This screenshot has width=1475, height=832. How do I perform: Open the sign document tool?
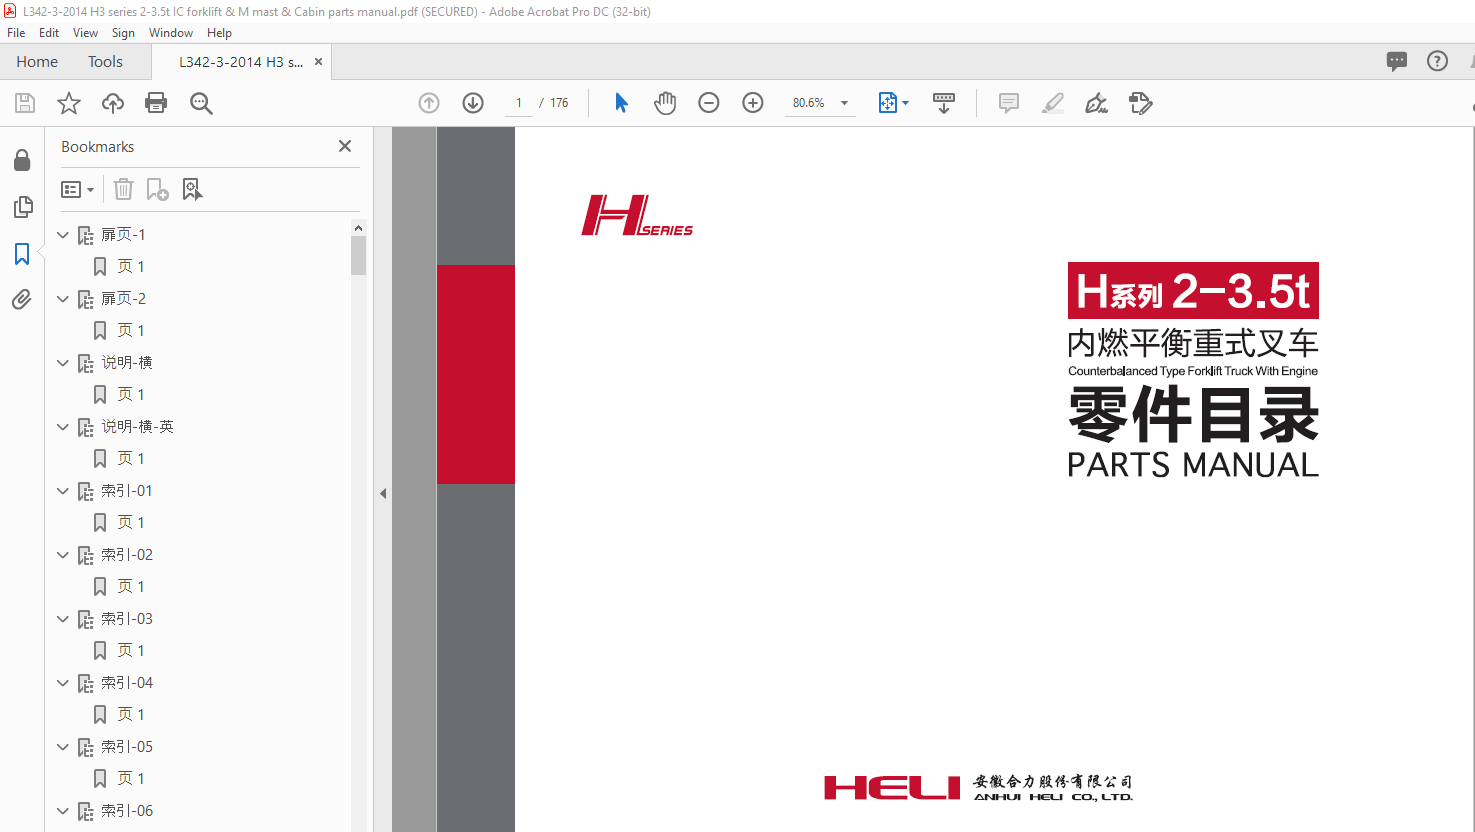click(x=1096, y=103)
